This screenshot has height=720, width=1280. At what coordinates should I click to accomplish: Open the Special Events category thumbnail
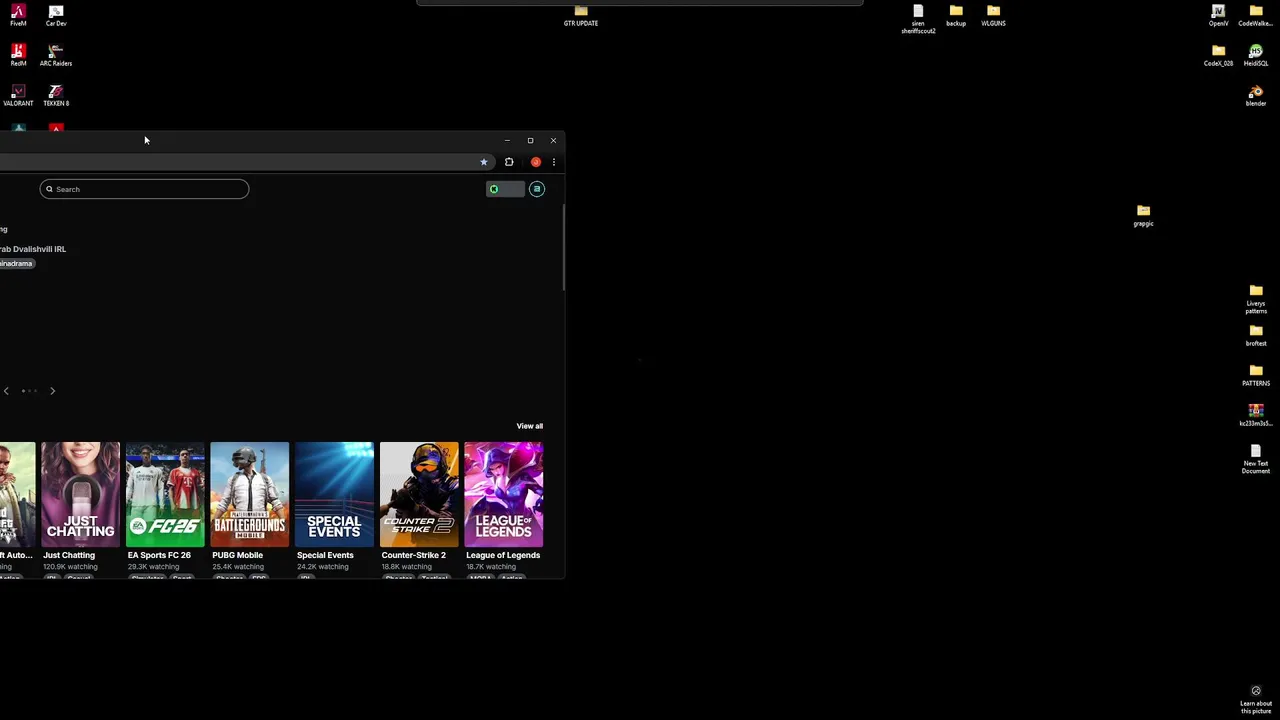tap(335, 494)
